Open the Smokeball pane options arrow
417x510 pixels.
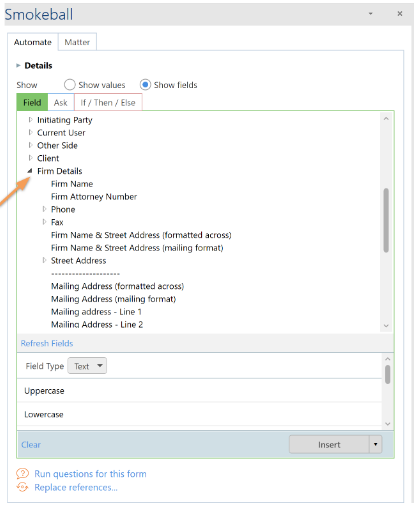[x=370, y=14]
